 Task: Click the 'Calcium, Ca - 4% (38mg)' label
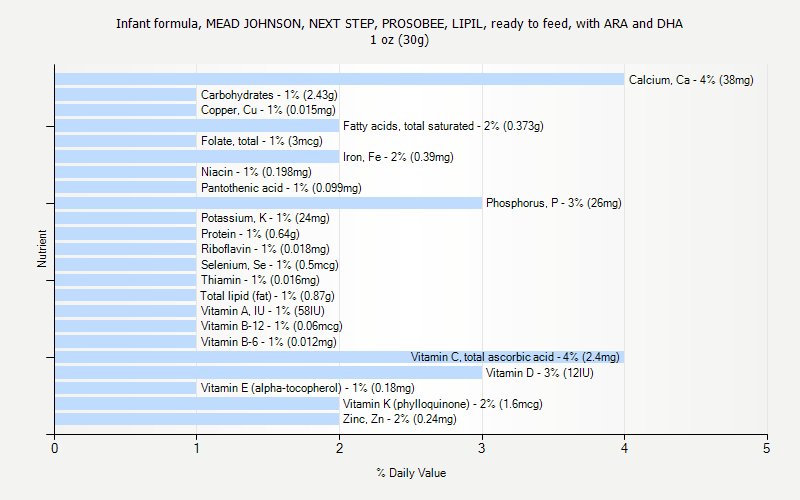click(x=691, y=80)
